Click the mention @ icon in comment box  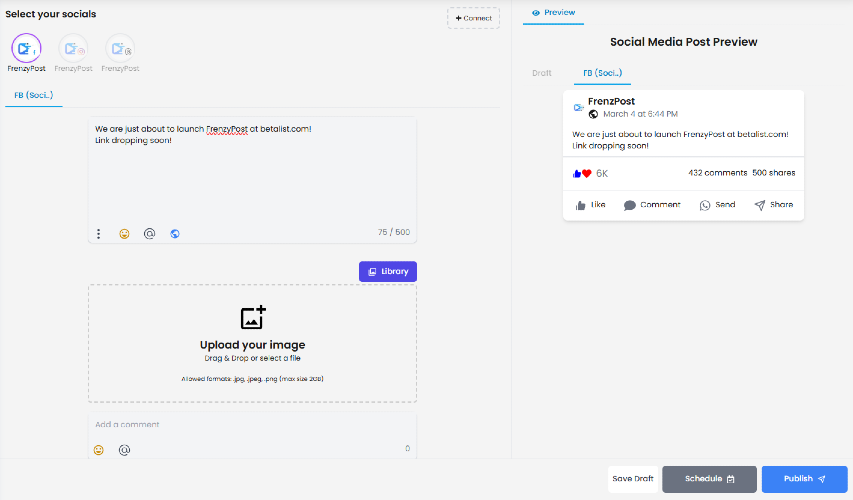click(x=124, y=450)
